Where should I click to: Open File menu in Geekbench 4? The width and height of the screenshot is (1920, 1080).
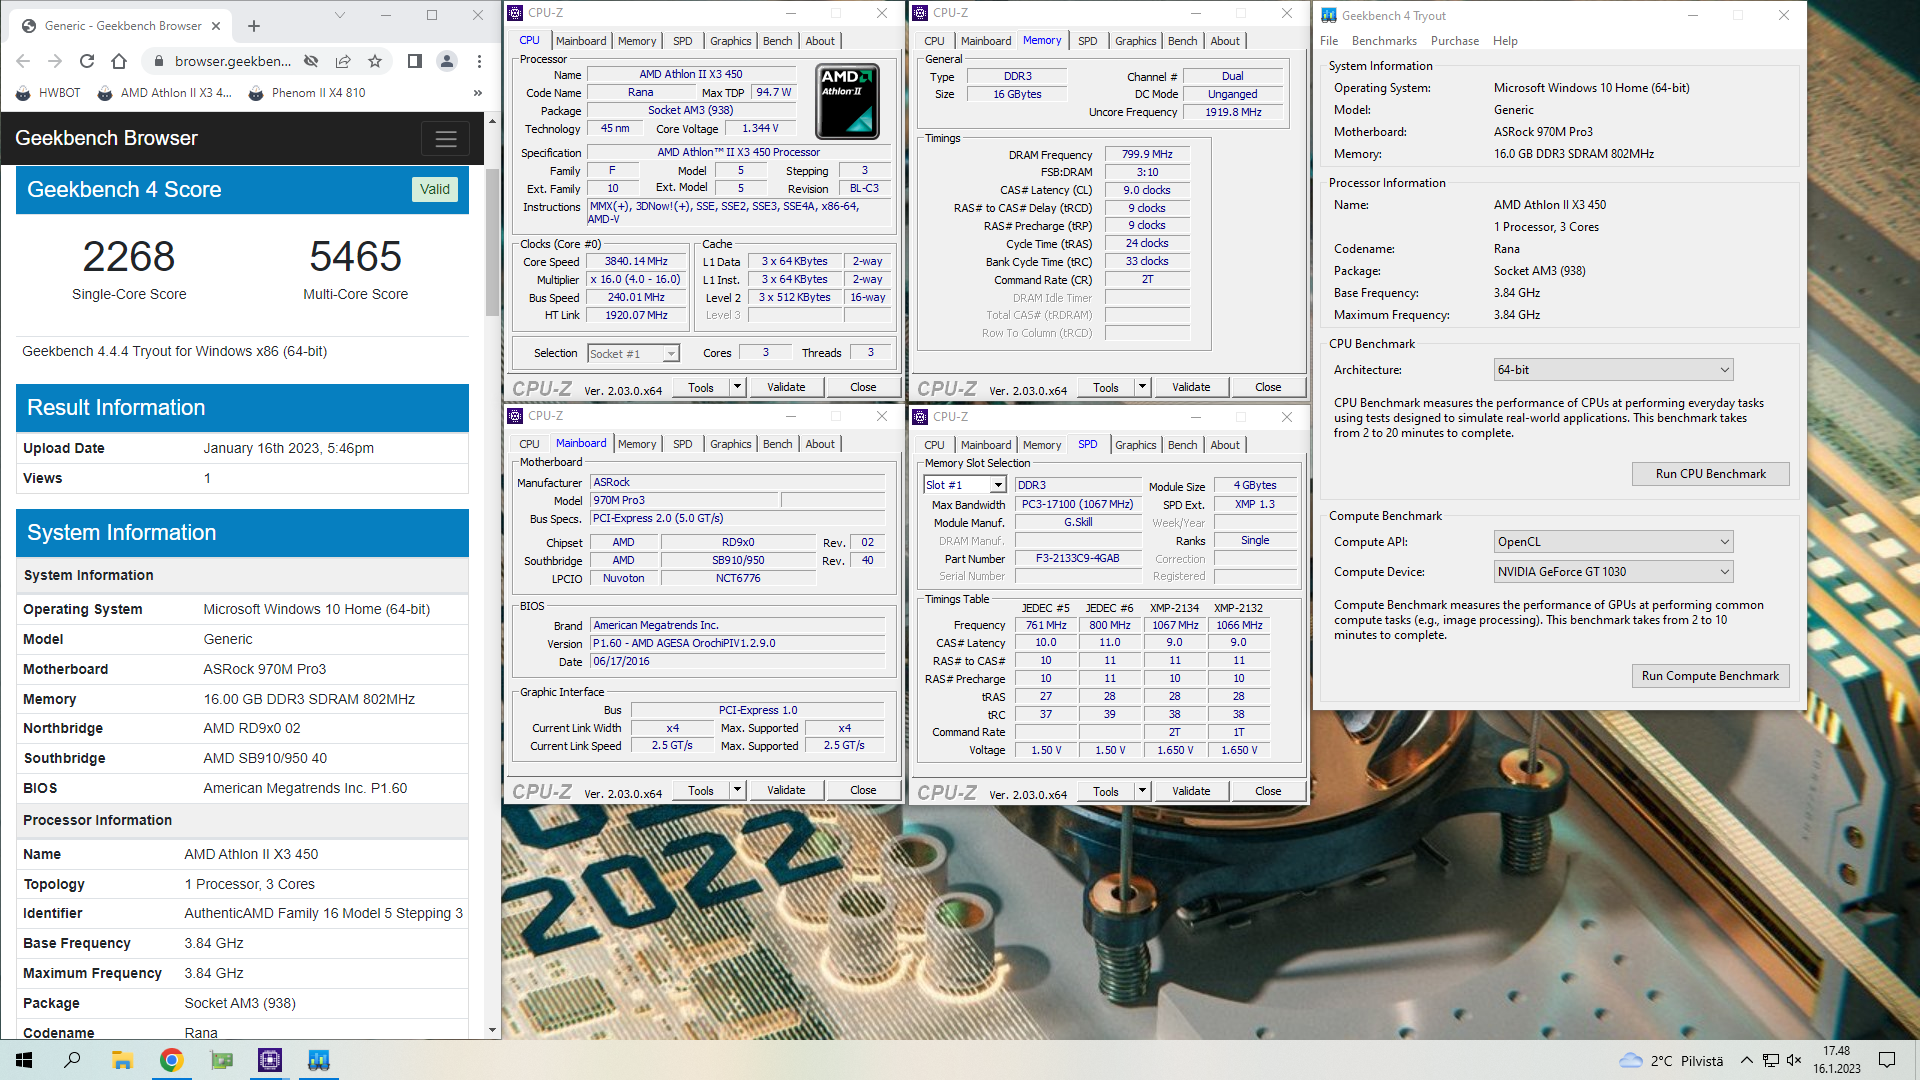click(x=1329, y=41)
